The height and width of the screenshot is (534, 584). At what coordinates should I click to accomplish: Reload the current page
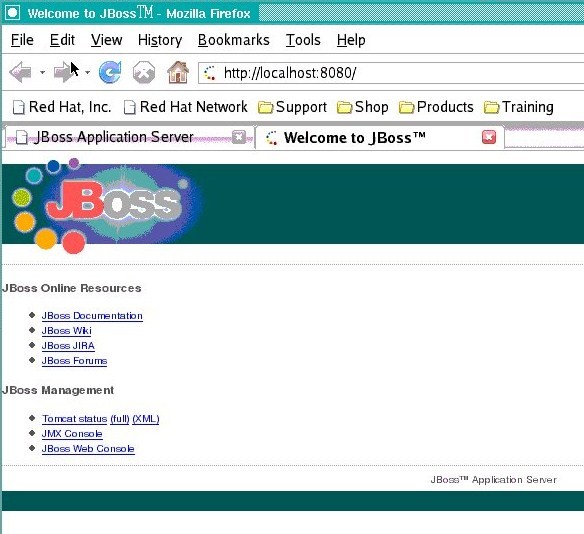pyautogui.click(x=110, y=72)
